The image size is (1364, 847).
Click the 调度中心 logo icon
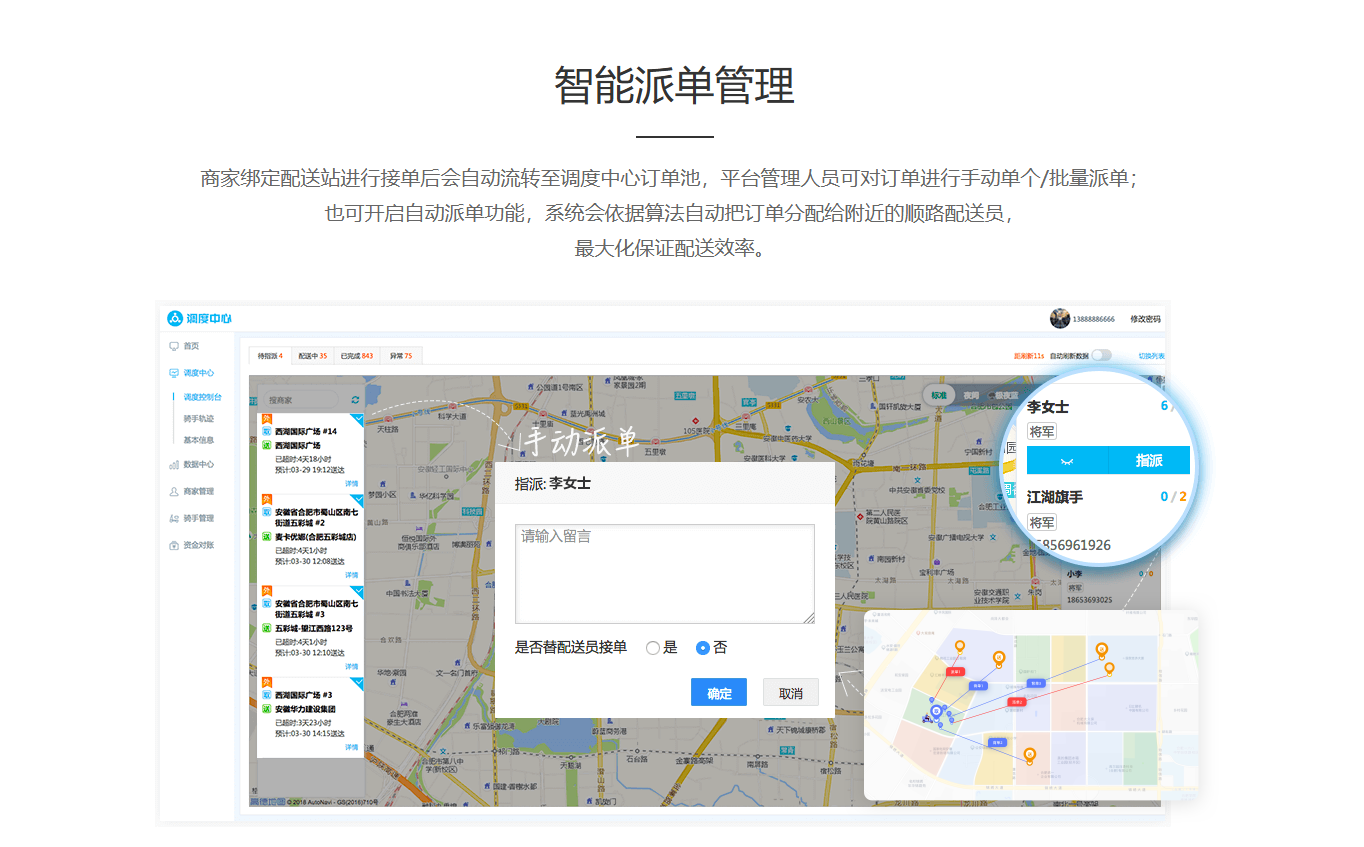click(175, 318)
